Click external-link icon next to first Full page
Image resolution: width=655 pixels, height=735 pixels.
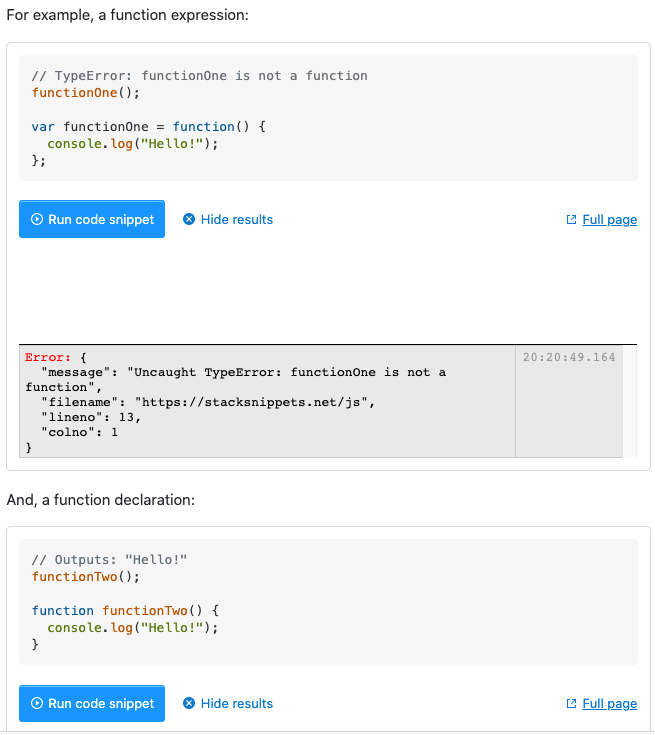pyautogui.click(x=572, y=220)
